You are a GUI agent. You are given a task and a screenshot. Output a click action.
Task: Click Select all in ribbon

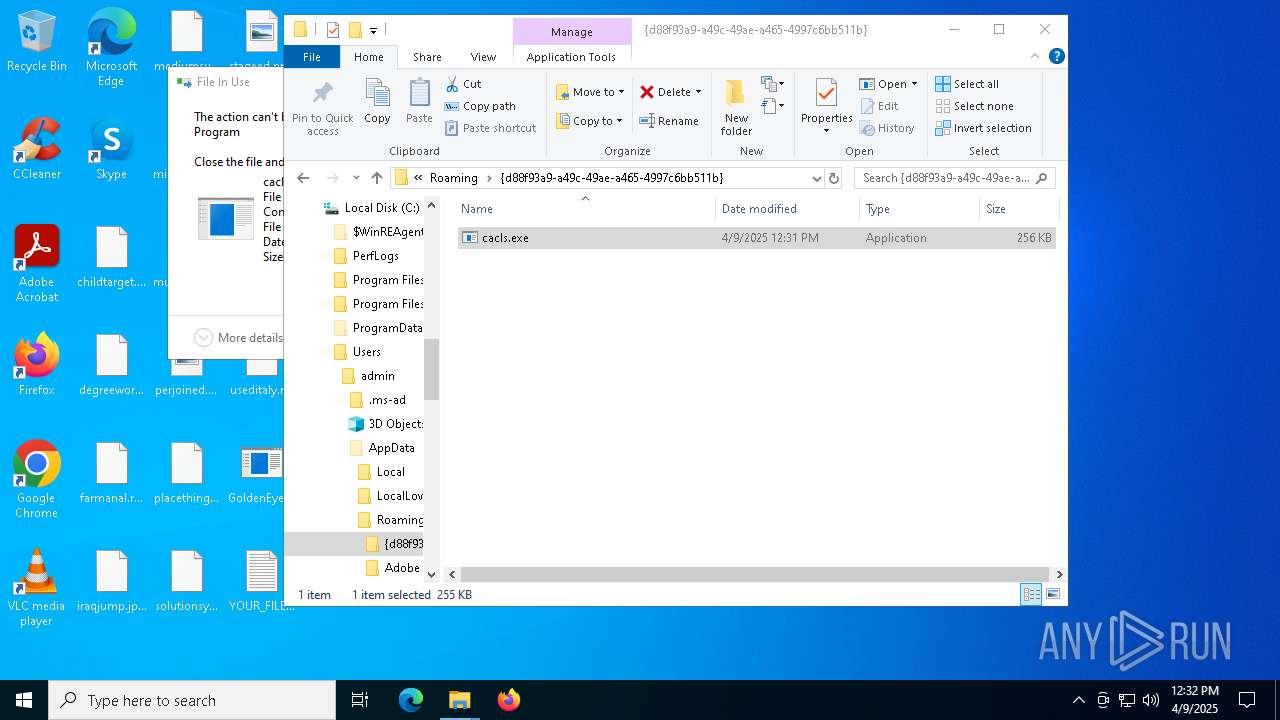click(967, 84)
